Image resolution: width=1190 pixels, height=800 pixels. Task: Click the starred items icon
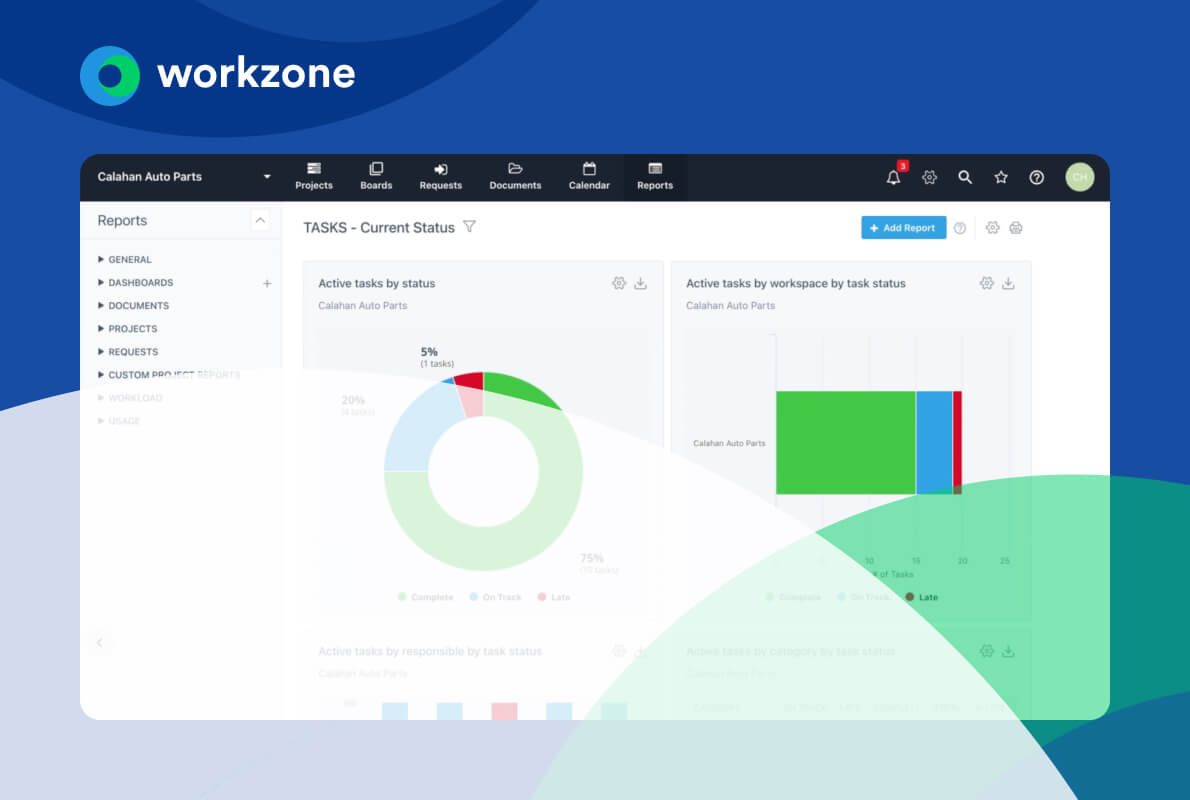click(x=1001, y=176)
